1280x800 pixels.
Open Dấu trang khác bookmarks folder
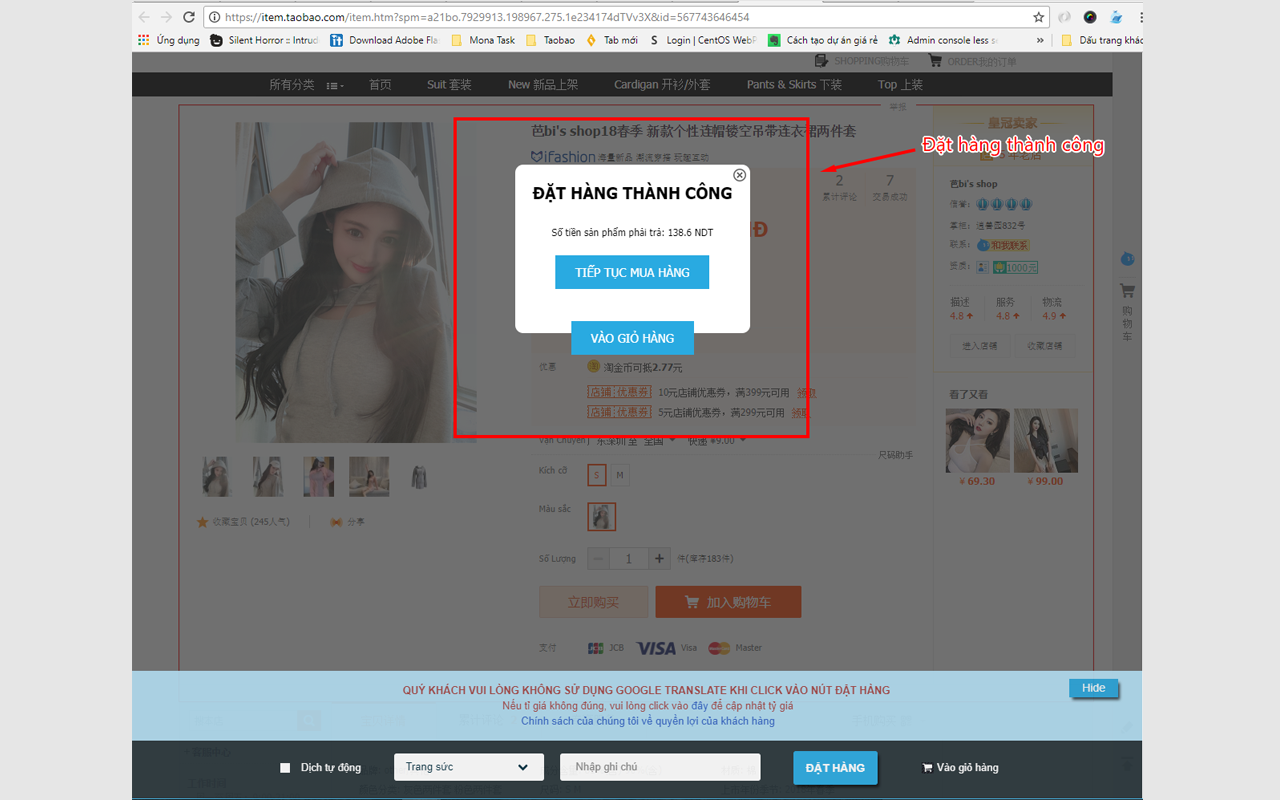[1102, 40]
